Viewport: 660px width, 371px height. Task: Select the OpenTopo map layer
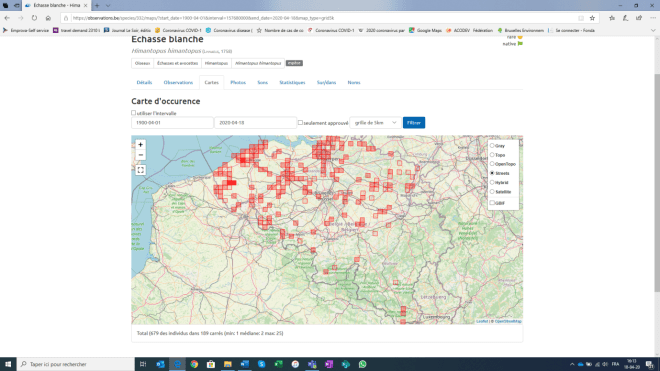coord(492,164)
